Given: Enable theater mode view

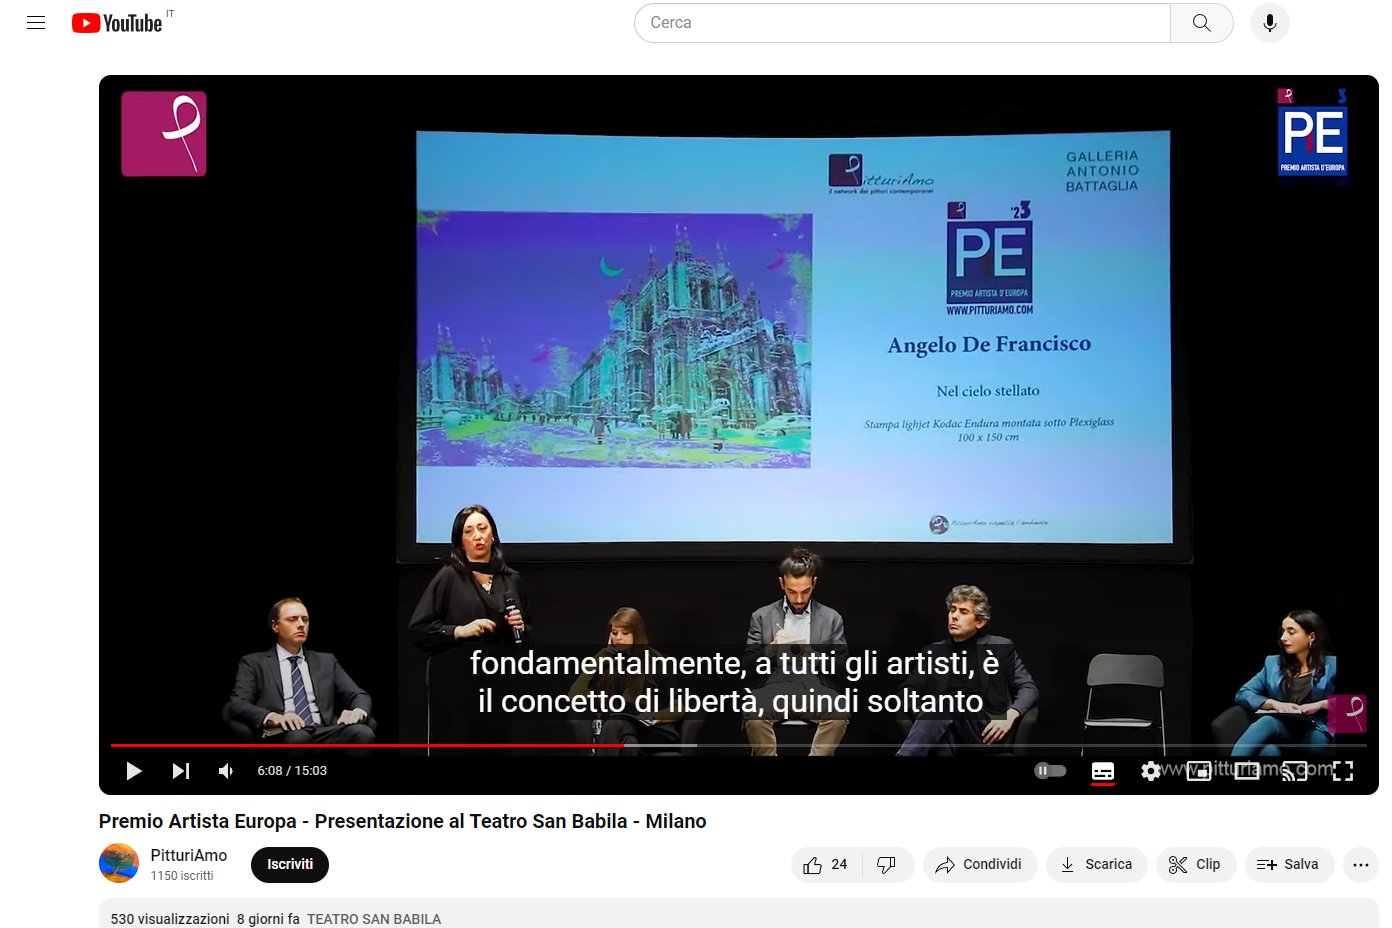Looking at the screenshot, I should pos(1246,771).
